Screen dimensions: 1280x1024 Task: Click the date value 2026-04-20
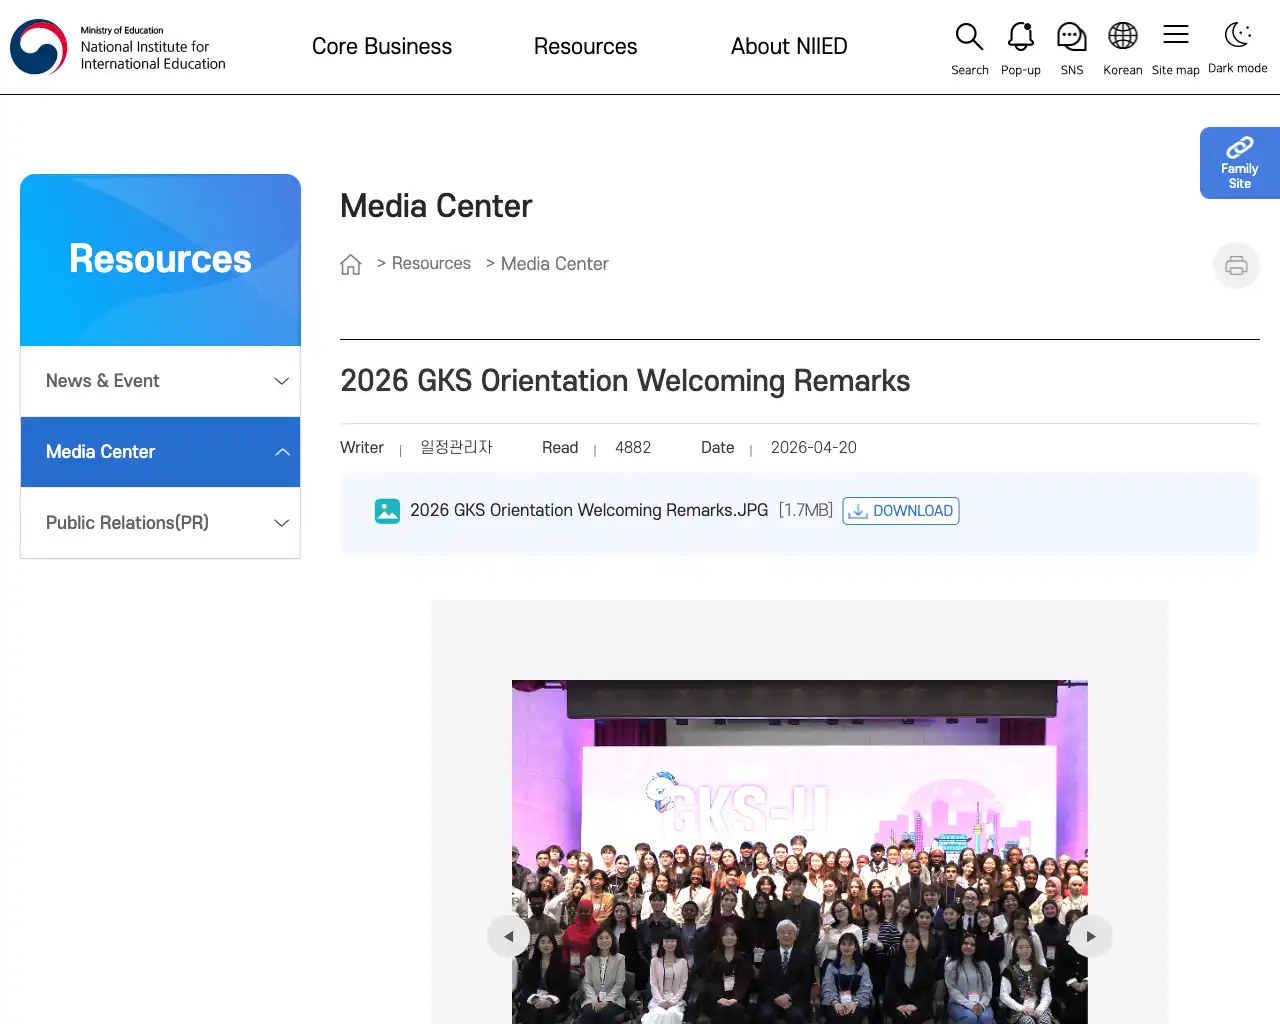(x=813, y=448)
